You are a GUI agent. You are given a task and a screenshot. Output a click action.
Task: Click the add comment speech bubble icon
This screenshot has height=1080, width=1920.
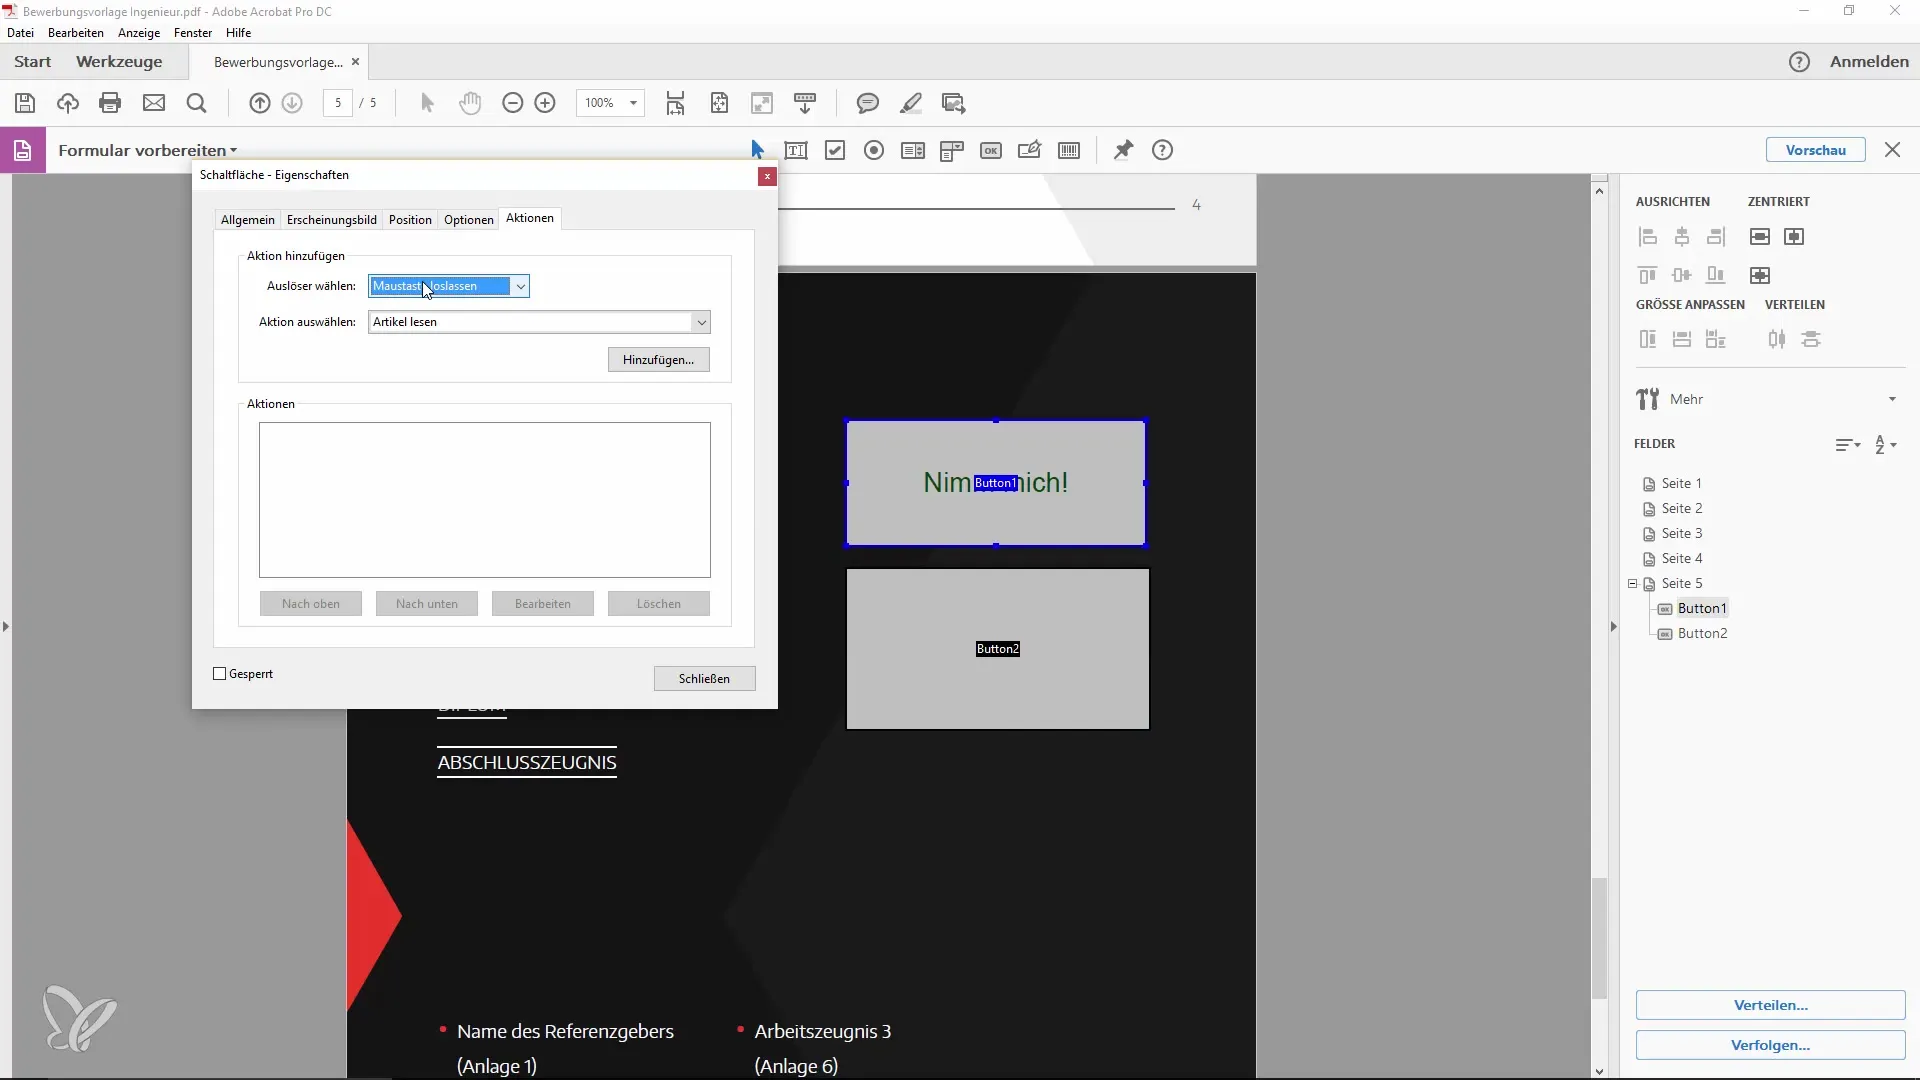[x=868, y=103]
